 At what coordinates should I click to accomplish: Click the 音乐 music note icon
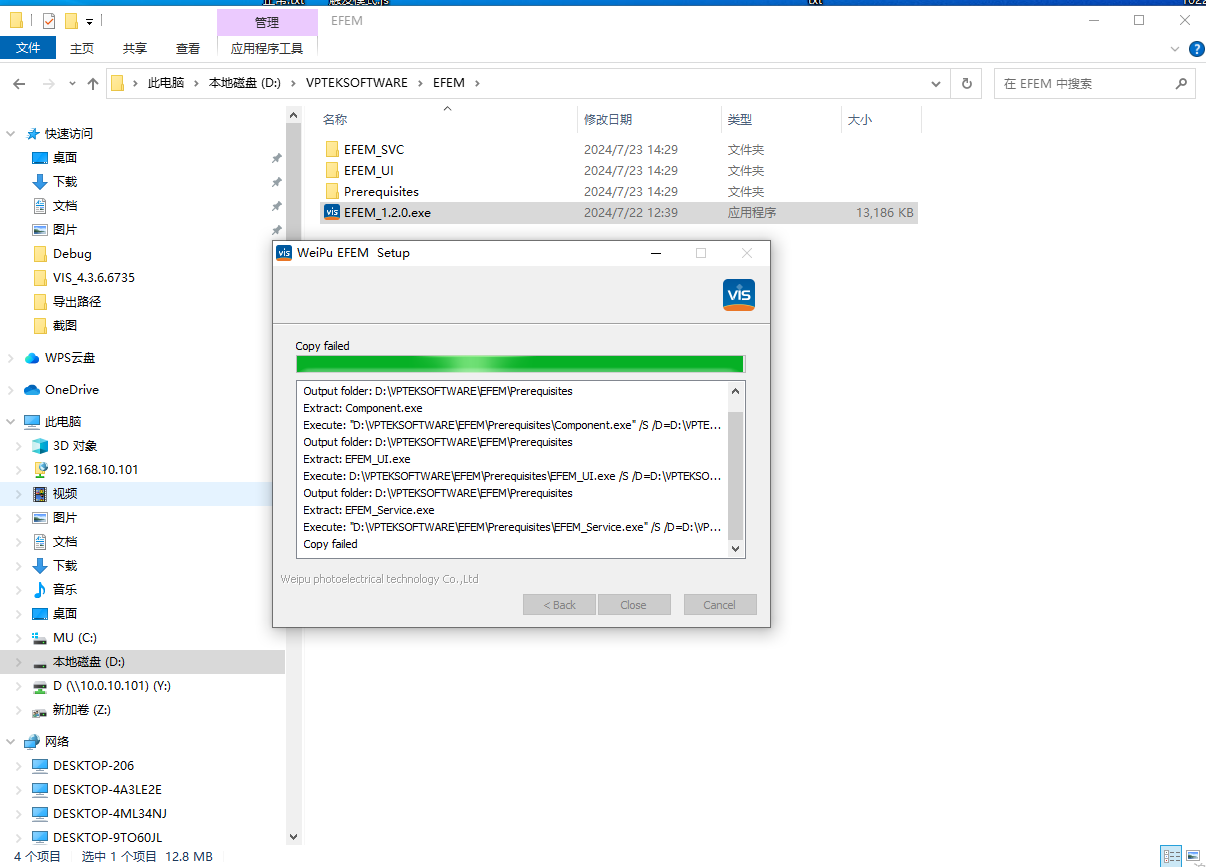coord(40,590)
